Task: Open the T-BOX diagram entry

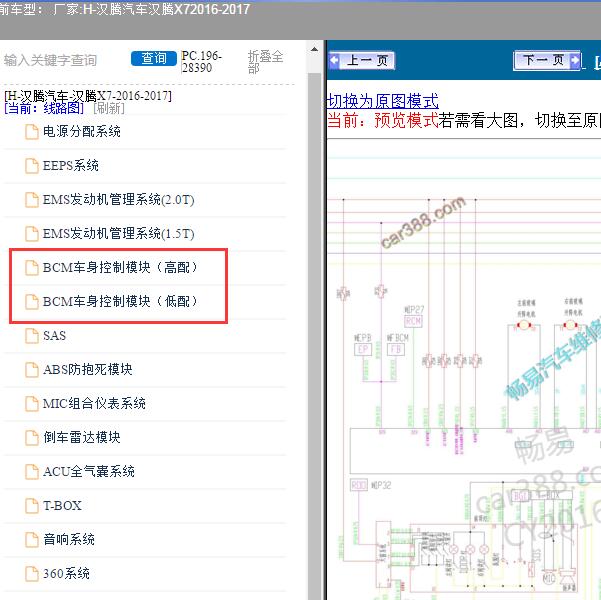Action: coord(62,505)
